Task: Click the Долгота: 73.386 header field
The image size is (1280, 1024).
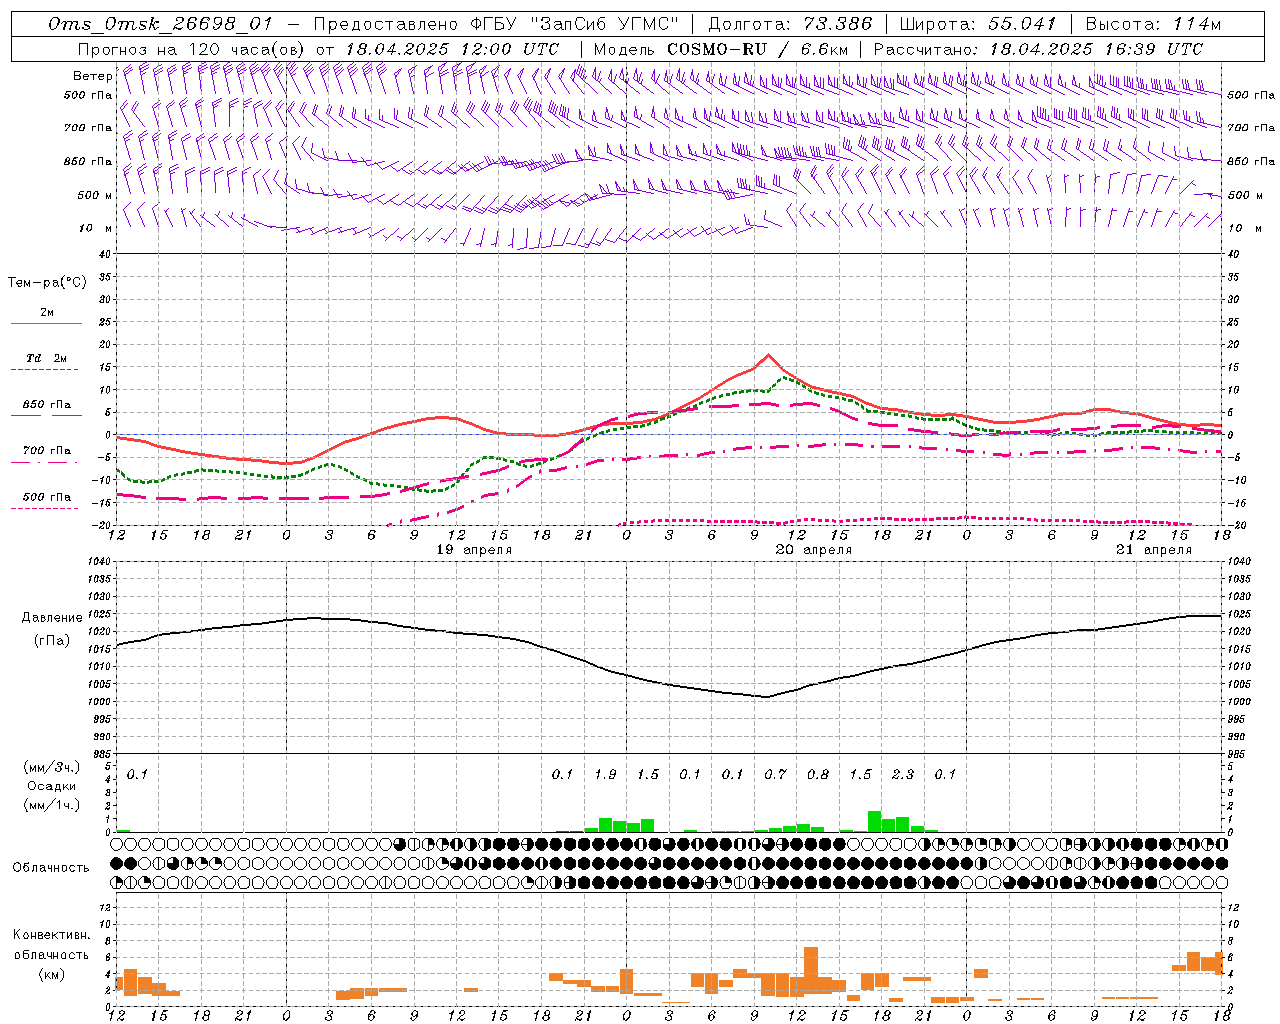Action: (x=789, y=24)
